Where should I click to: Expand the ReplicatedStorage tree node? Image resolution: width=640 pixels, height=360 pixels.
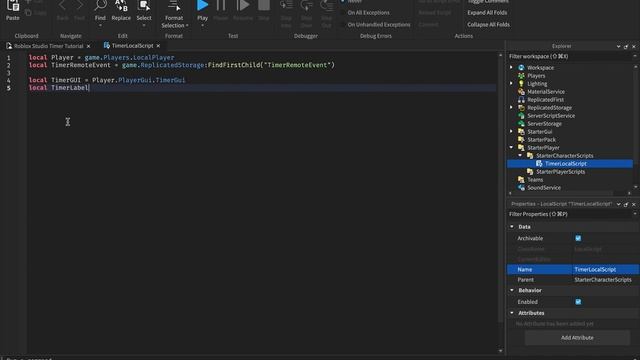pyautogui.click(x=511, y=107)
